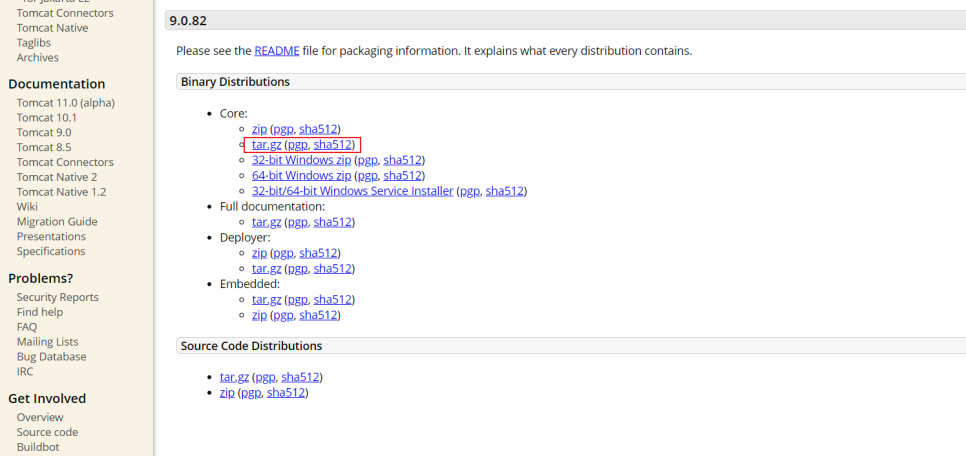Open pgp for Windows Service Installer

tap(470, 191)
